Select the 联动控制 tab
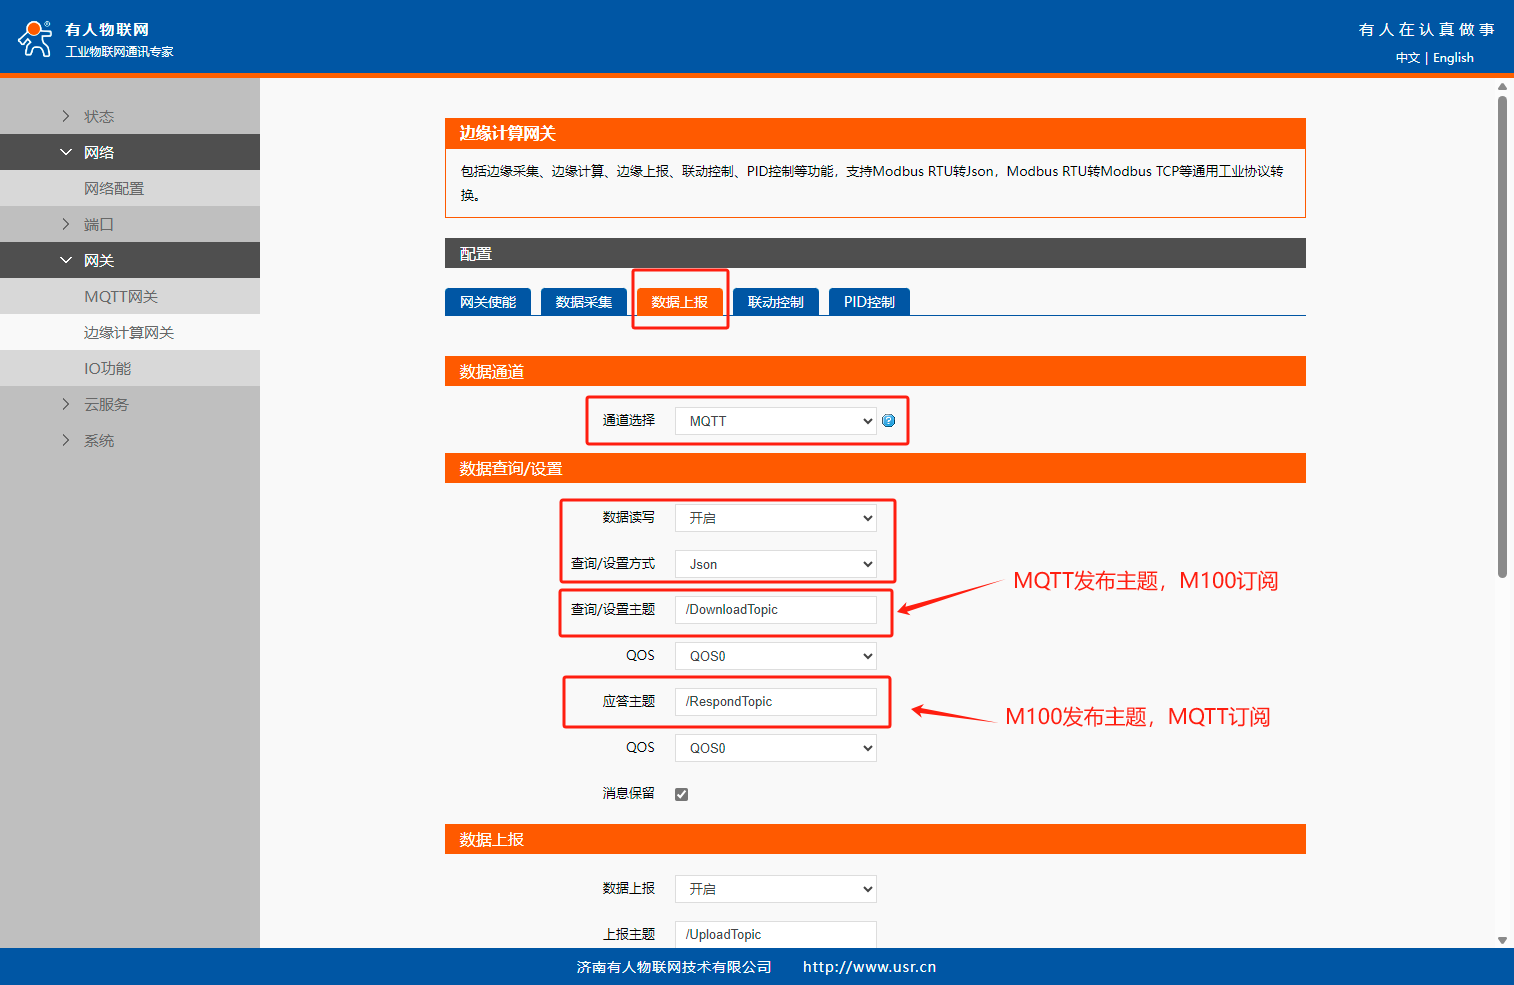Image resolution: width=1514 pixels, height=985 pixels. (x=775, y=302)
